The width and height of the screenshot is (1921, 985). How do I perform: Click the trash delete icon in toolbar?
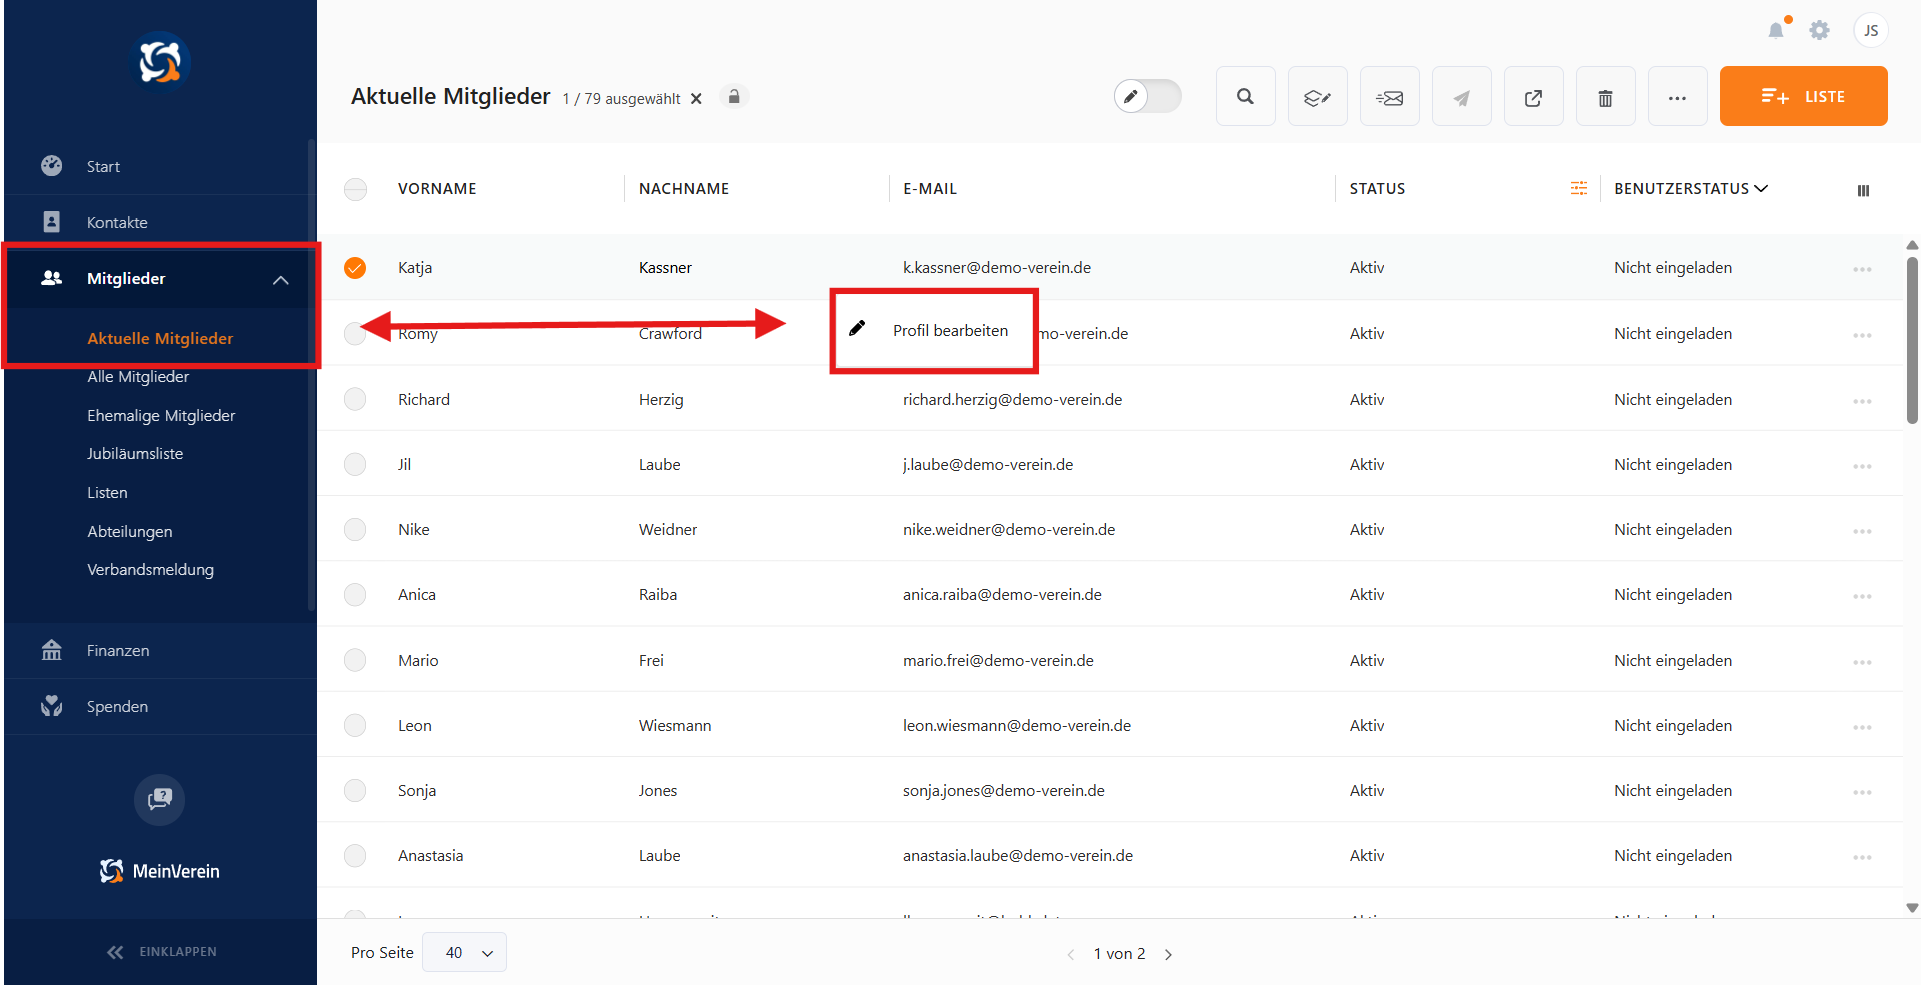click(x=1605, y=97)
